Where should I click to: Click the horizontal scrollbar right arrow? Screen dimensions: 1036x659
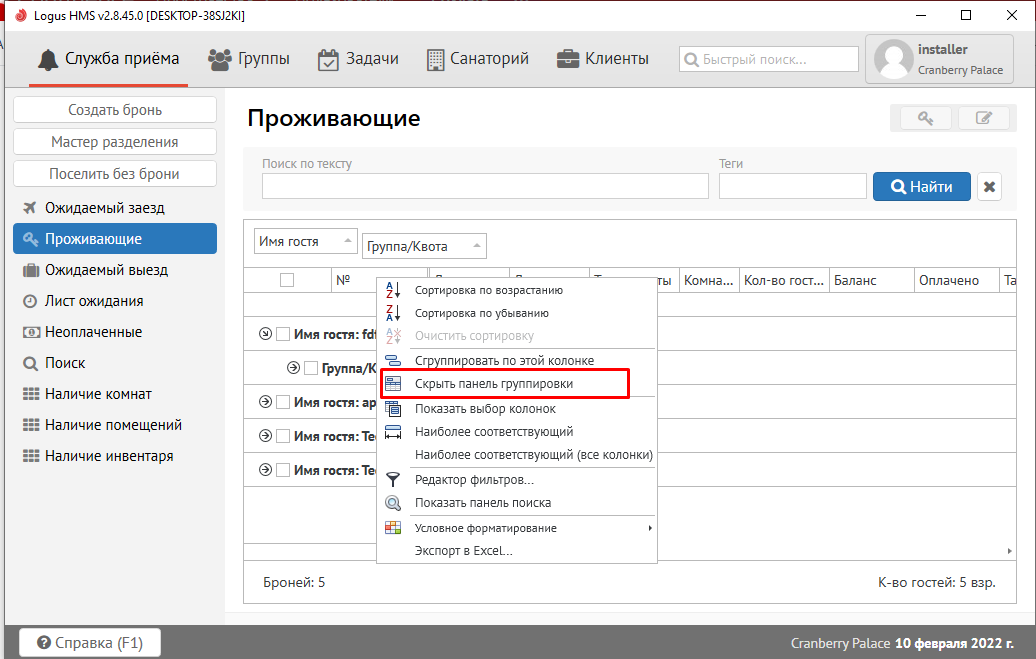(x=1009, y=552)
